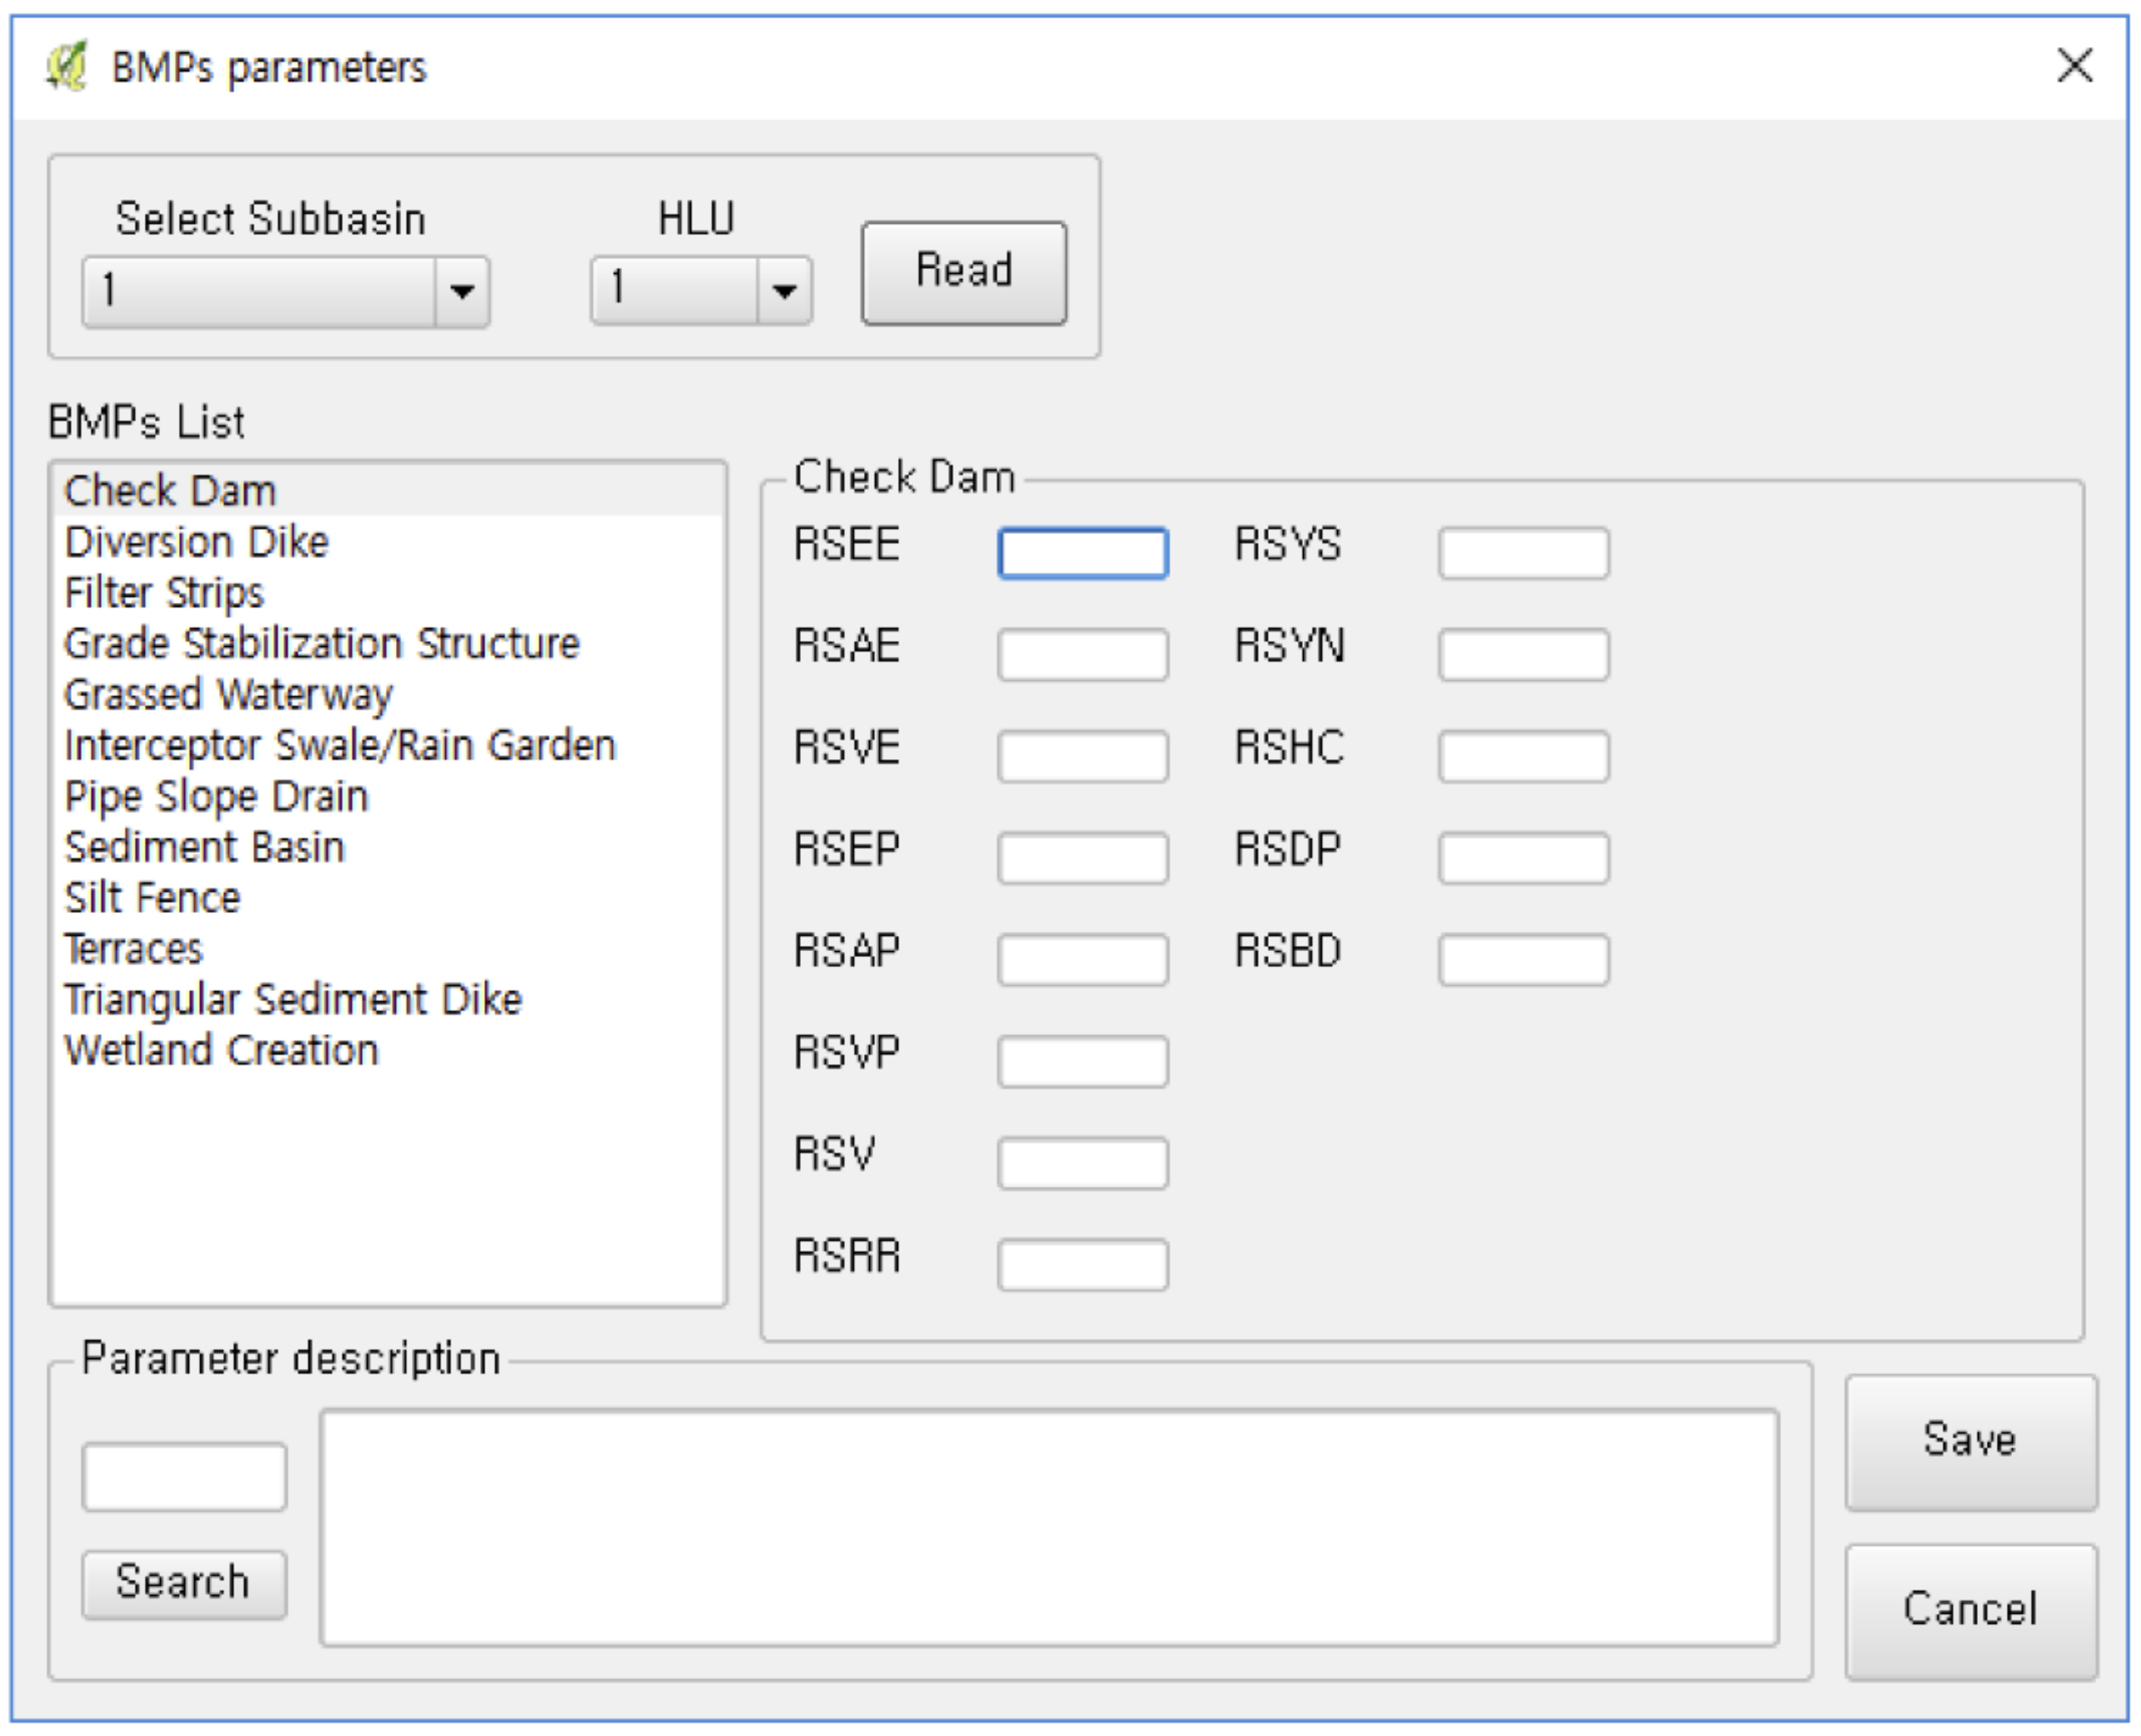Choose Sediment Basin from the list

pos(204,848)
